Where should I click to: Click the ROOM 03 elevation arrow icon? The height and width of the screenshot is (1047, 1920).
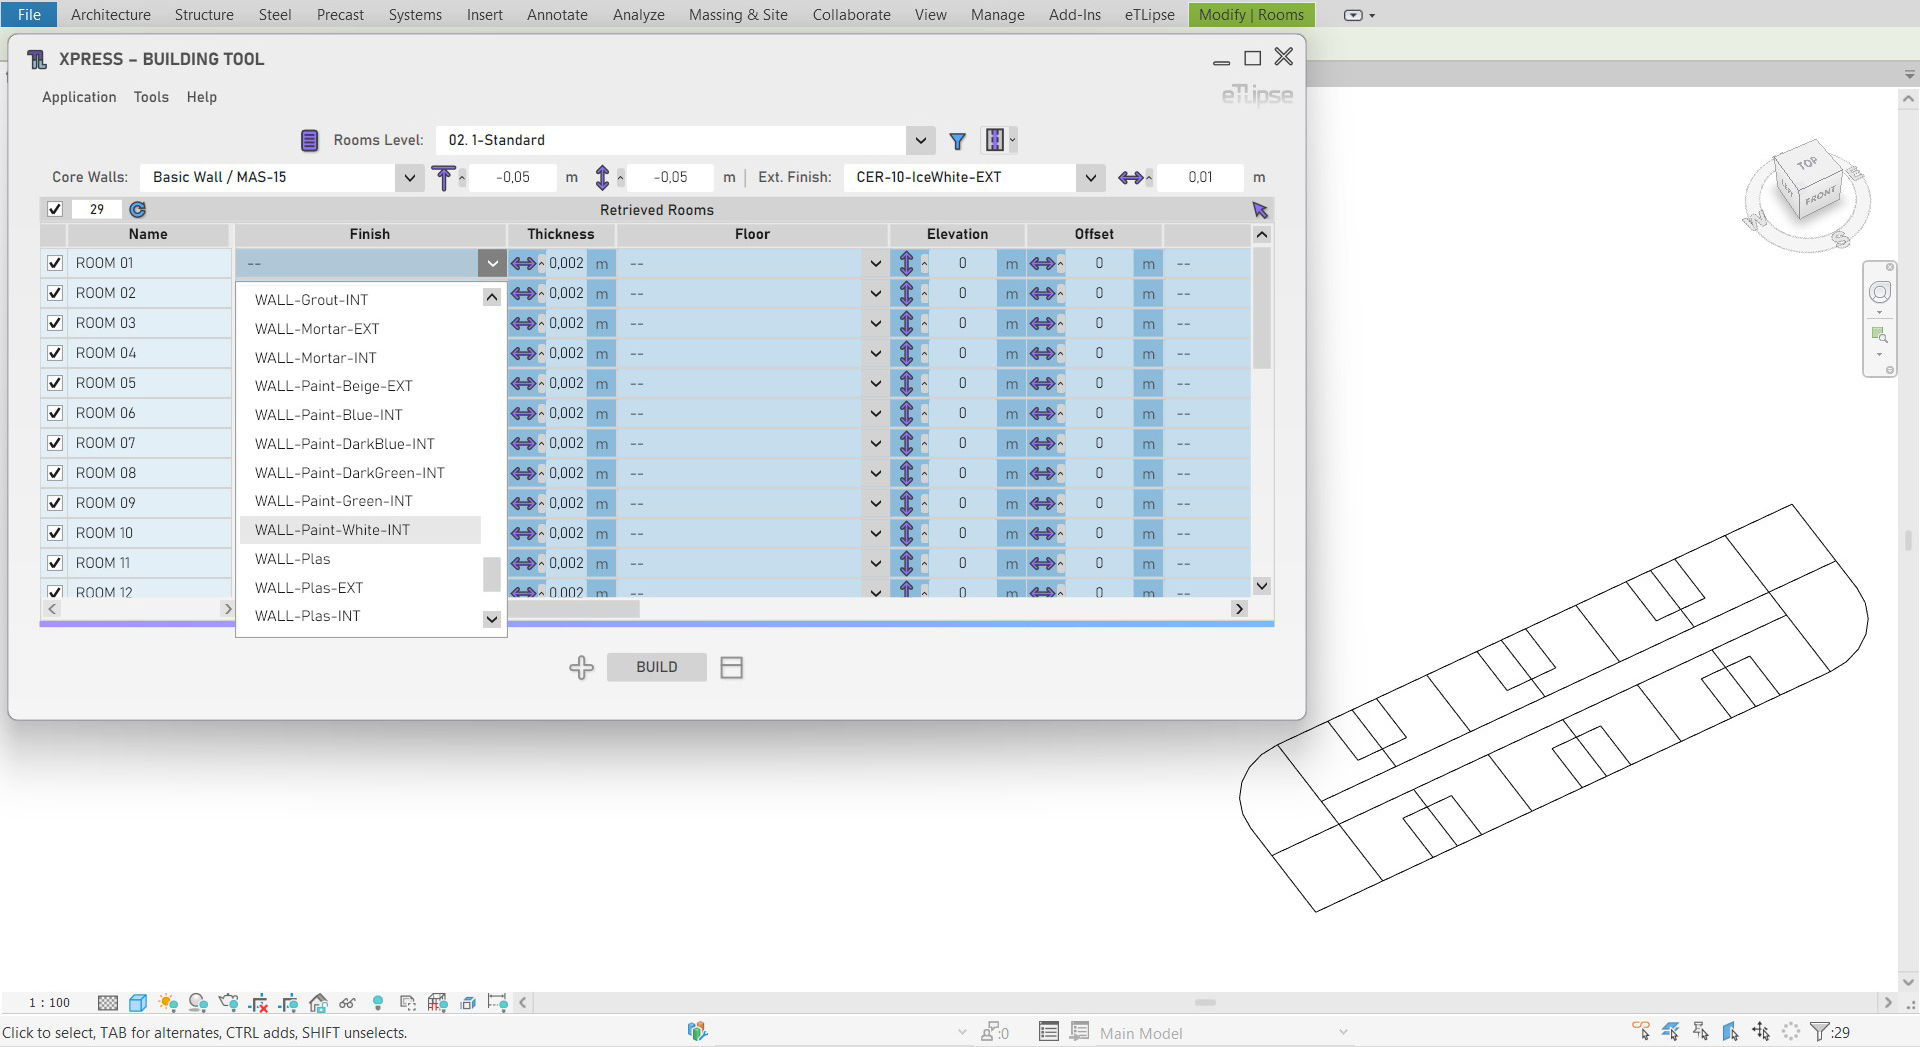(906, 324)
